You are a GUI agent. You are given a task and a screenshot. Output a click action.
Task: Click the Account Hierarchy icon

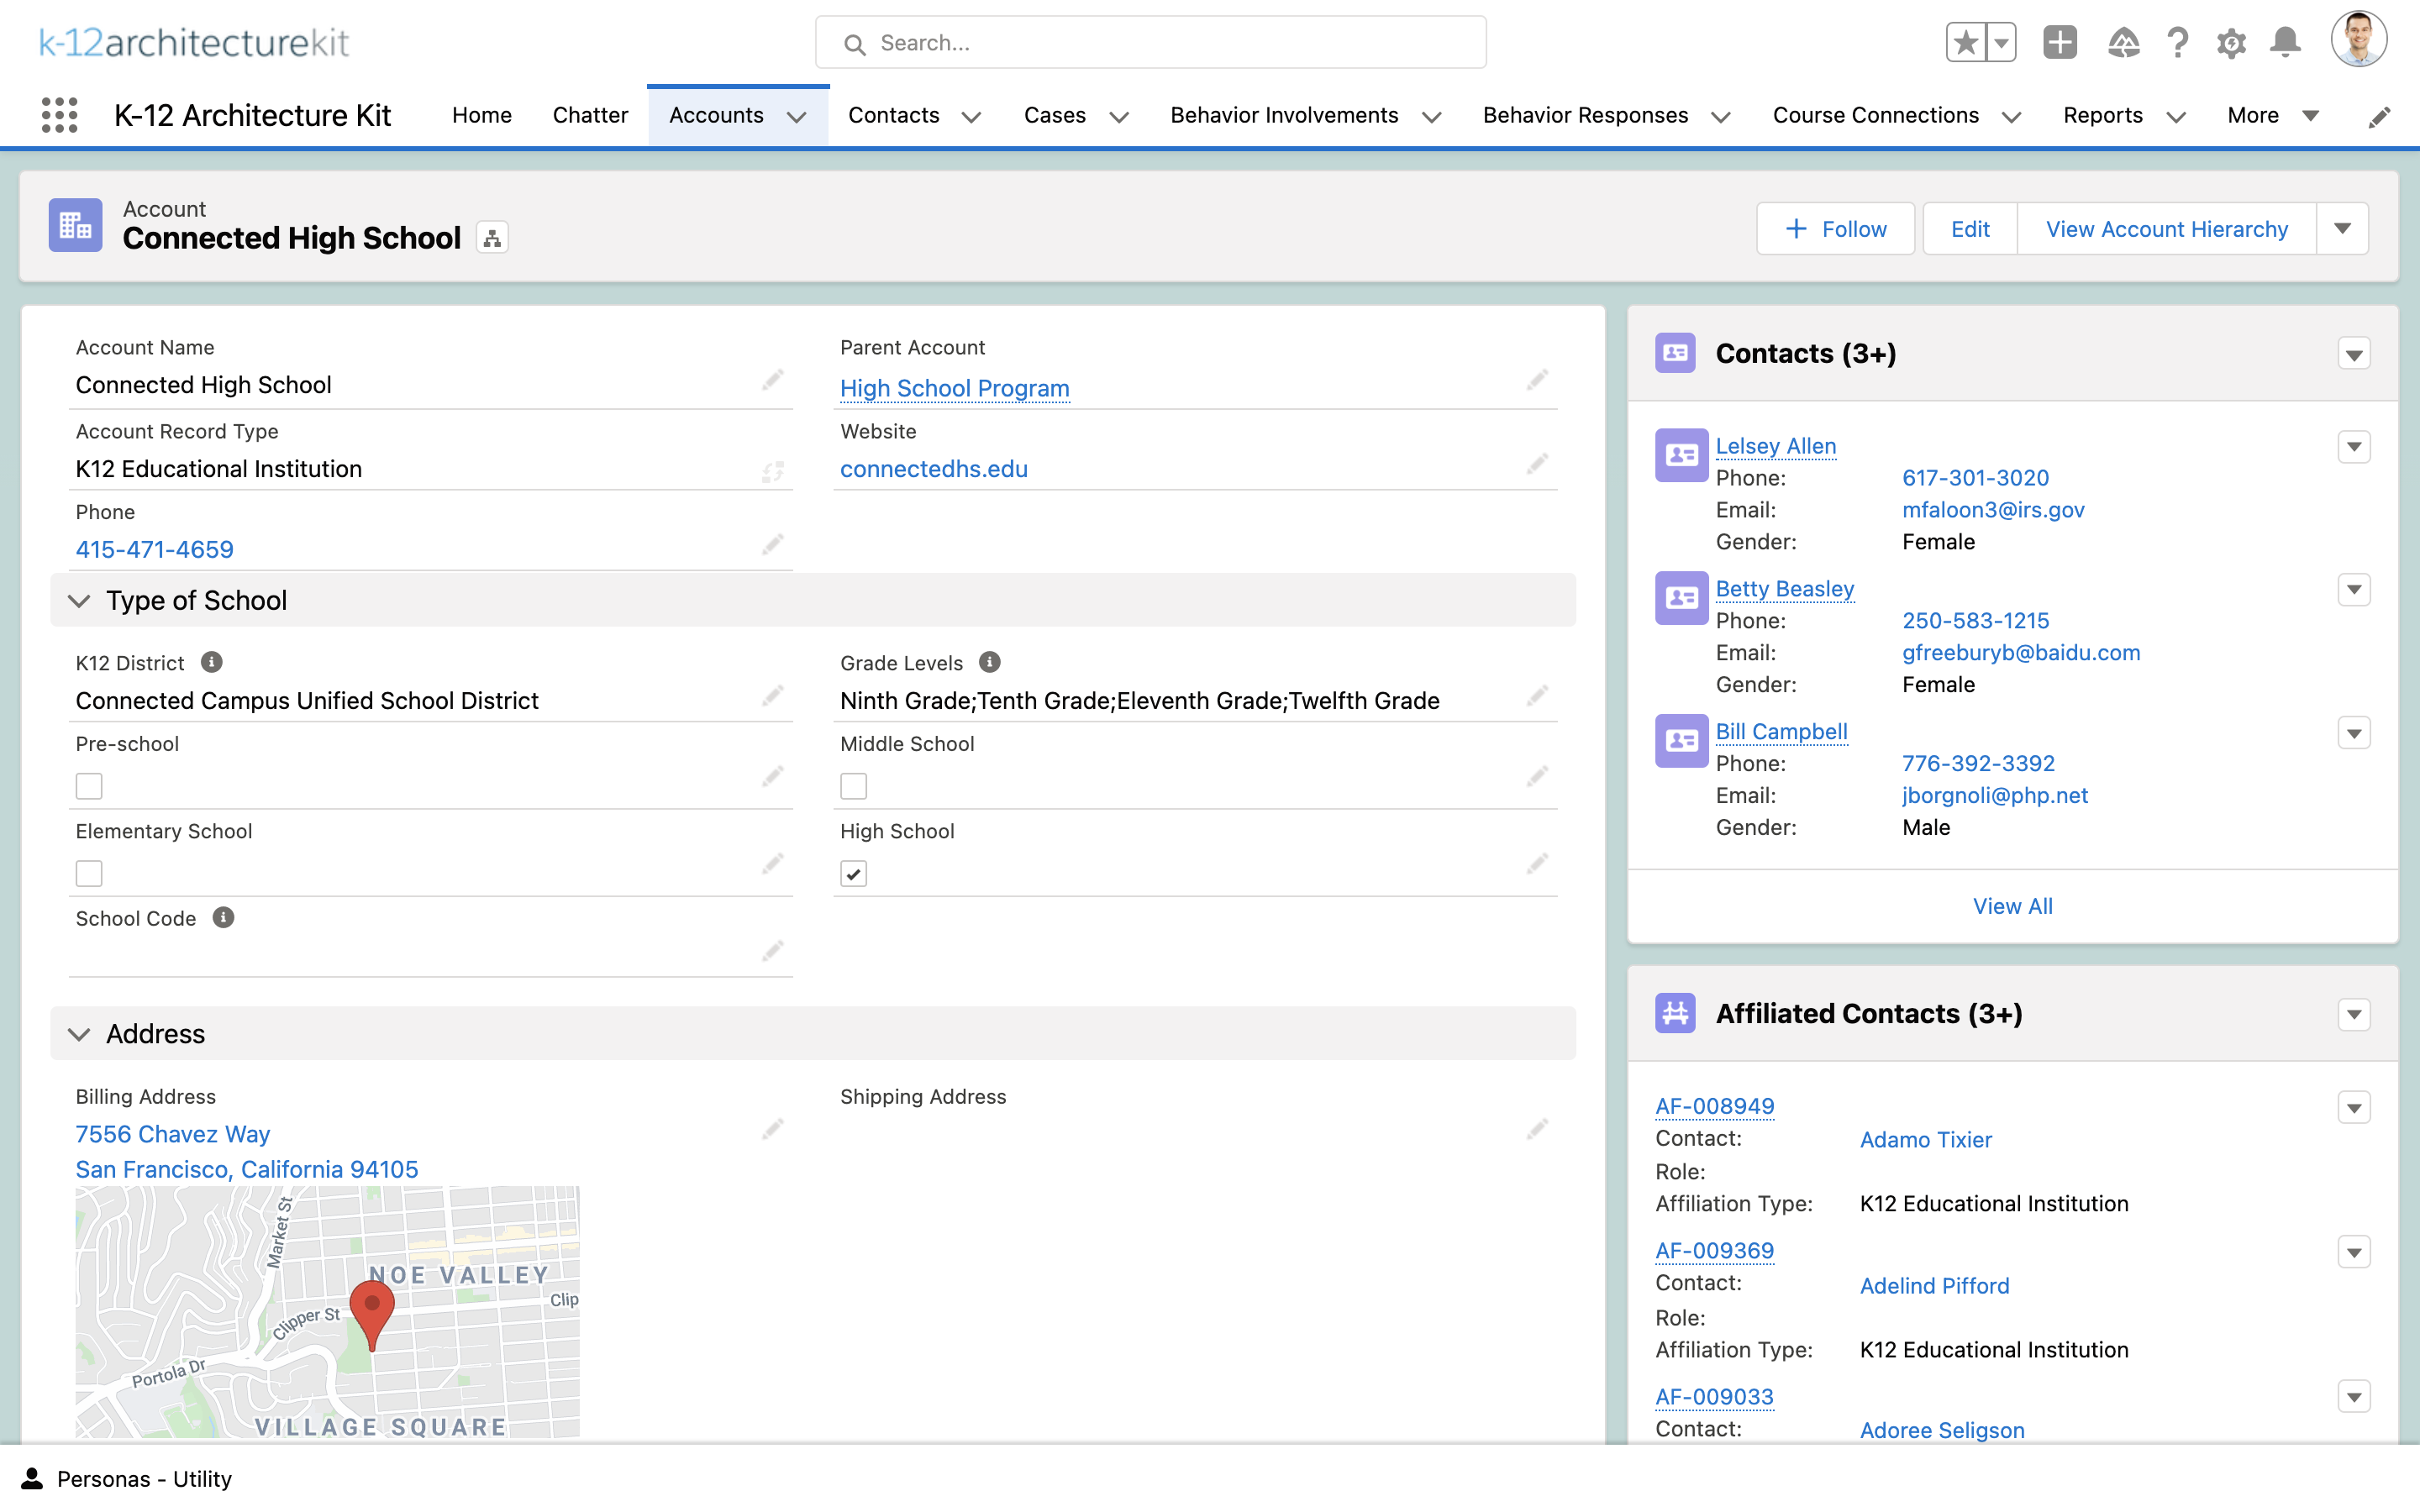click(x=493, y=239)
